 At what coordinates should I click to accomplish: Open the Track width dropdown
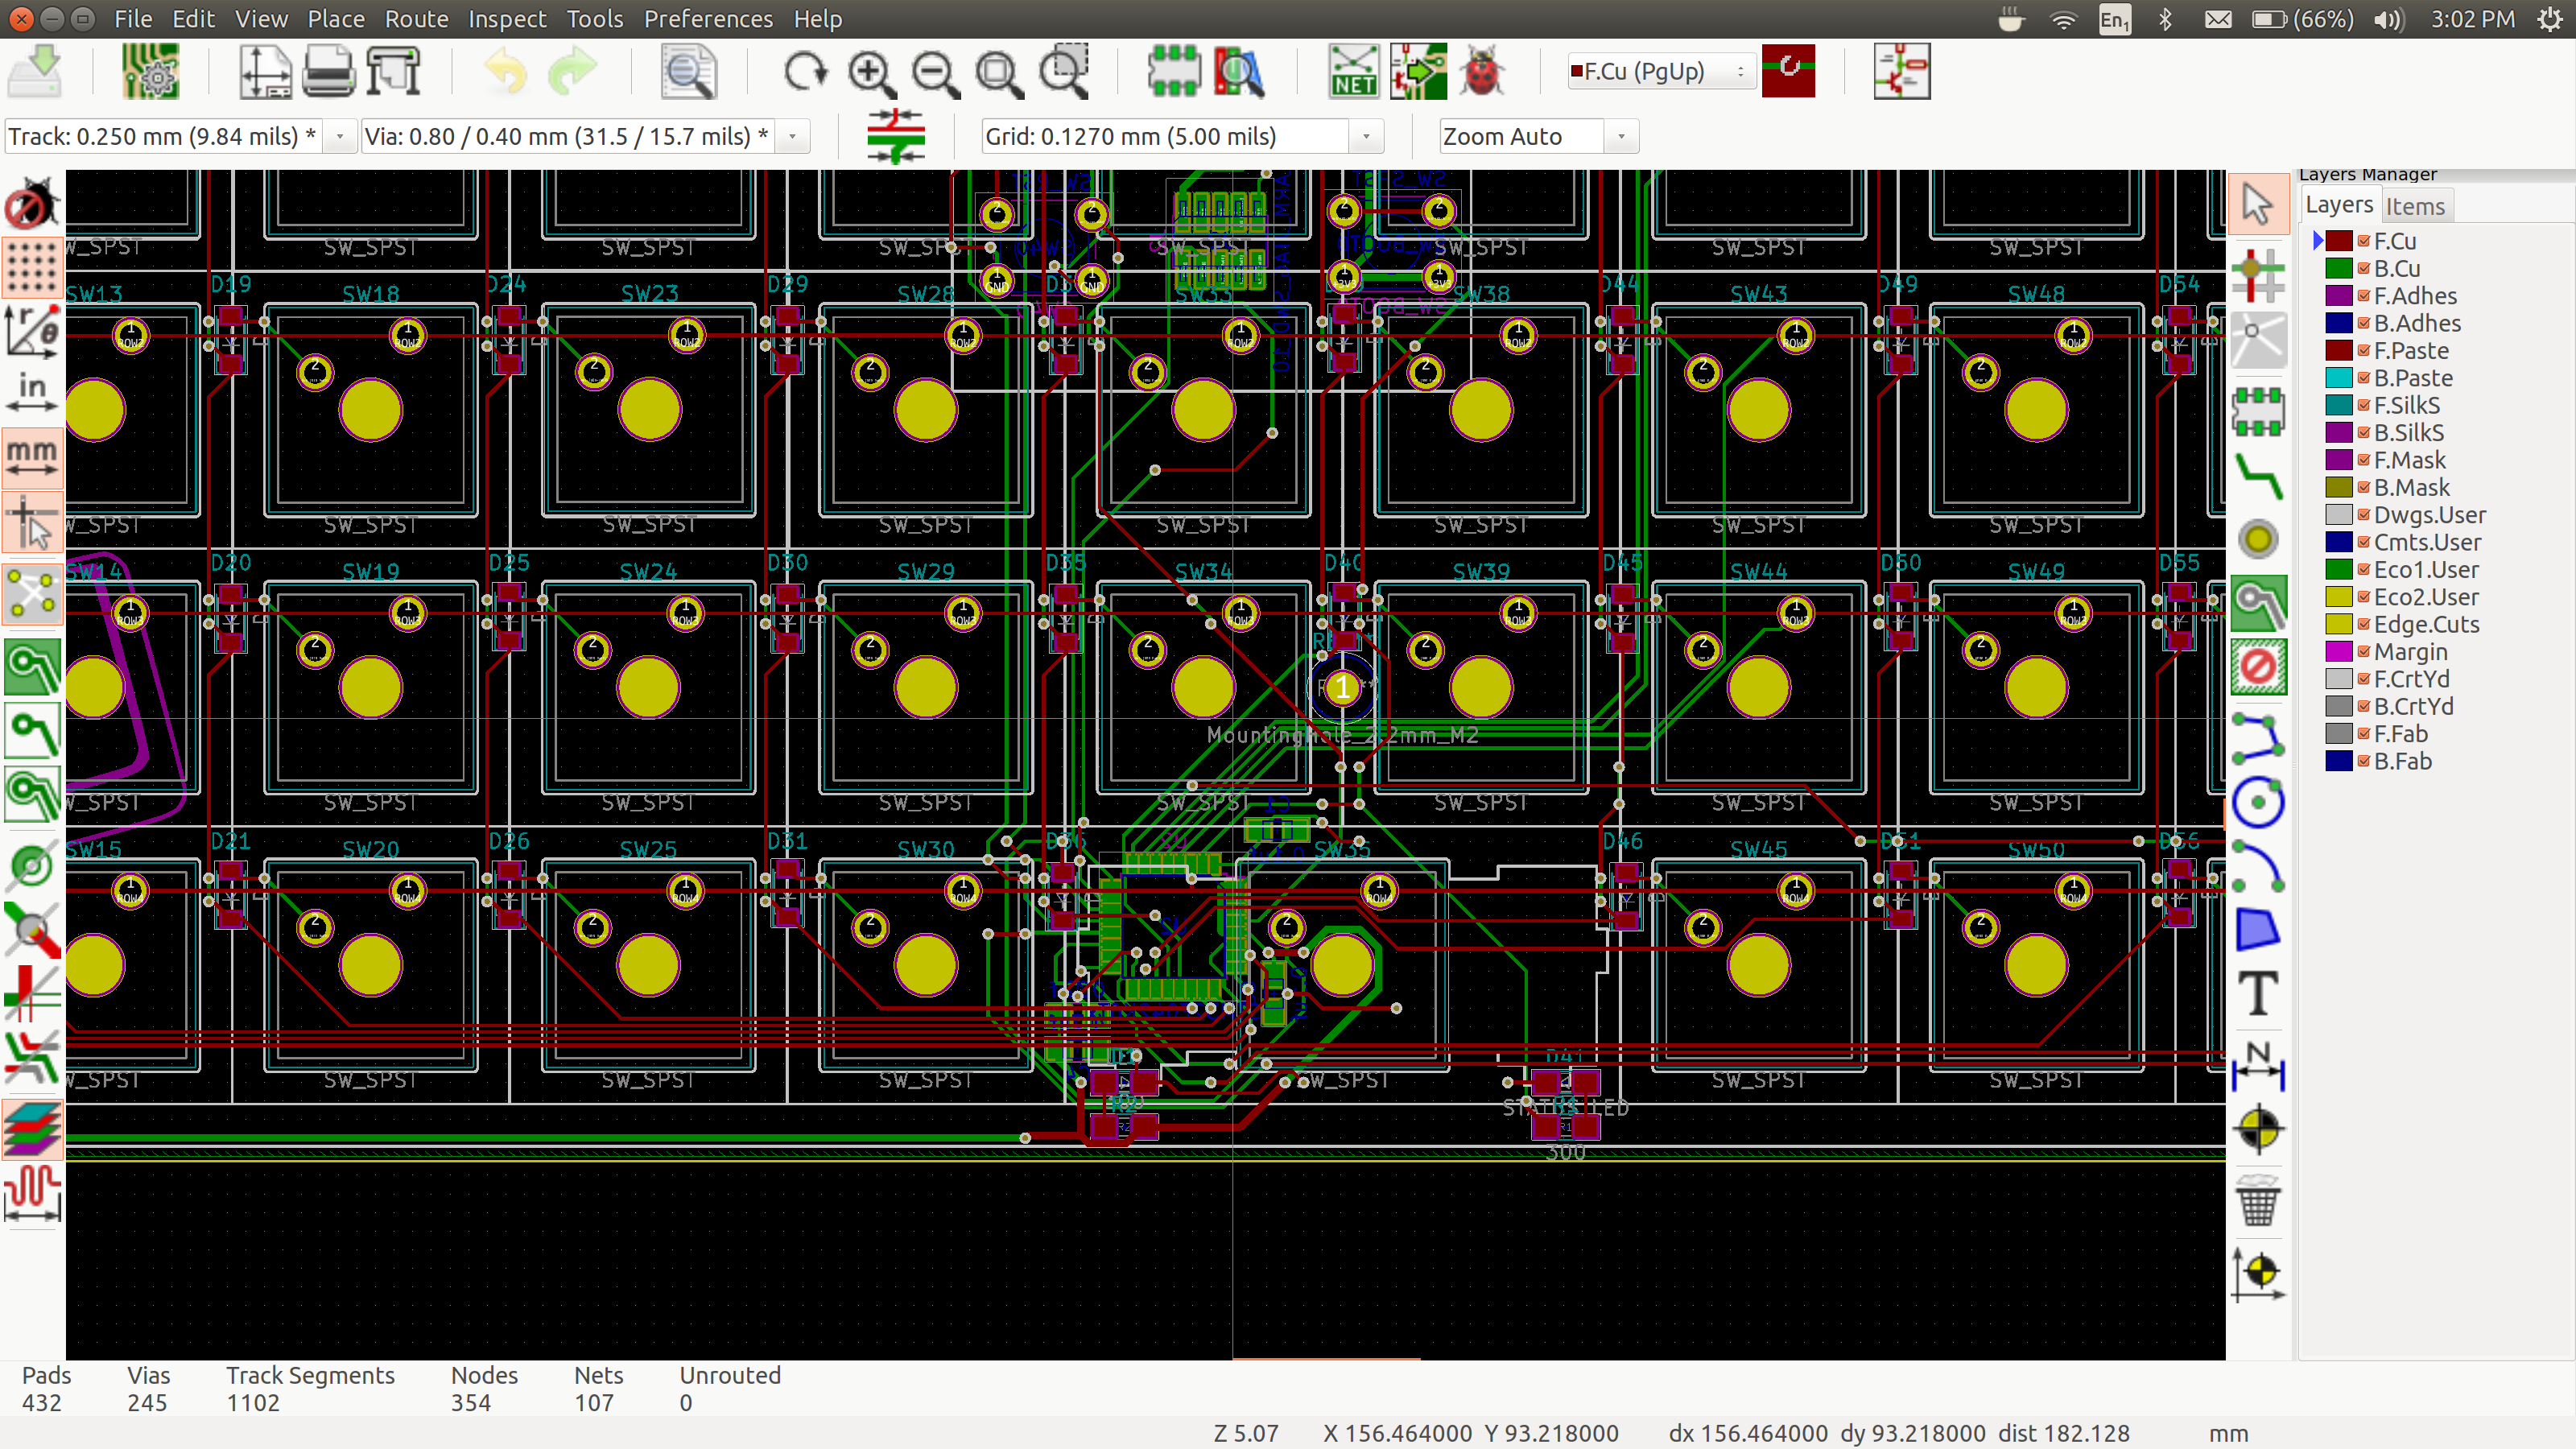(340, 136)
